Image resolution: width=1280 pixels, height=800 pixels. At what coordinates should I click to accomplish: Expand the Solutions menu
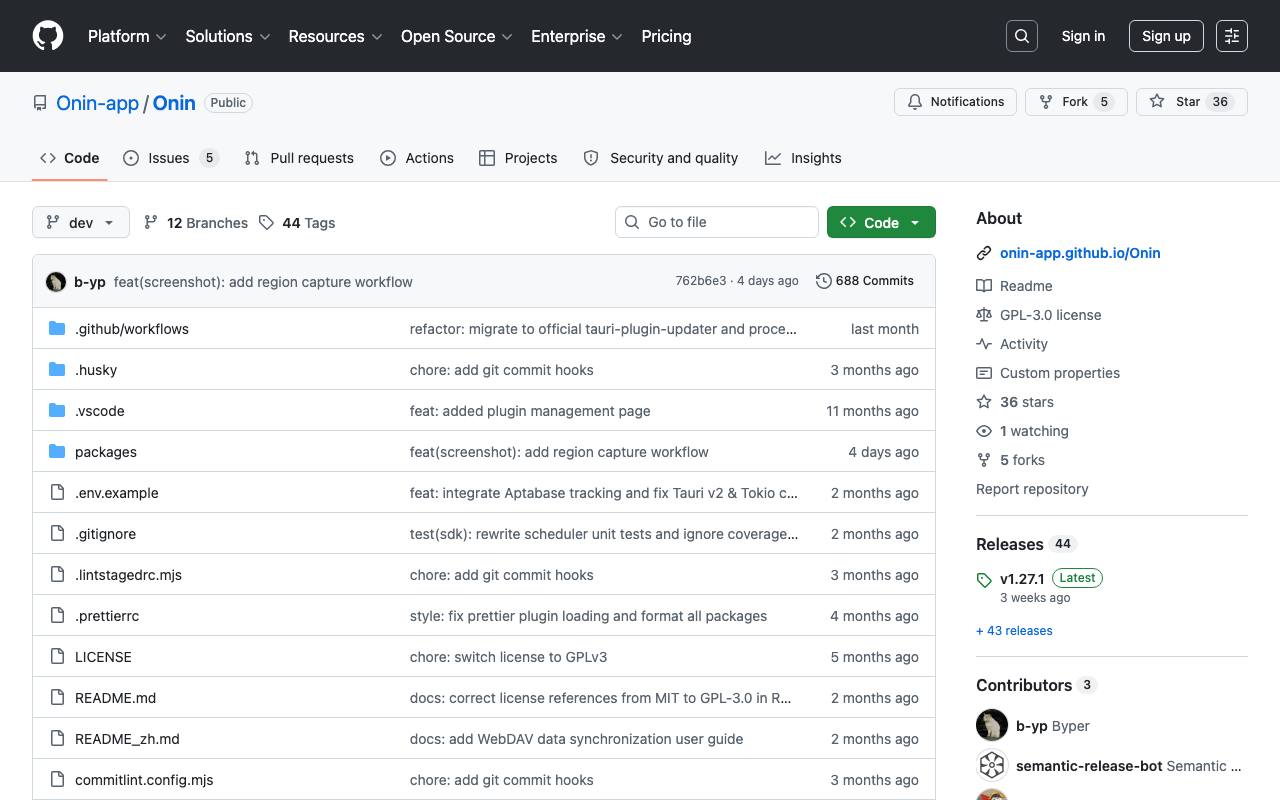coord(228,36)
